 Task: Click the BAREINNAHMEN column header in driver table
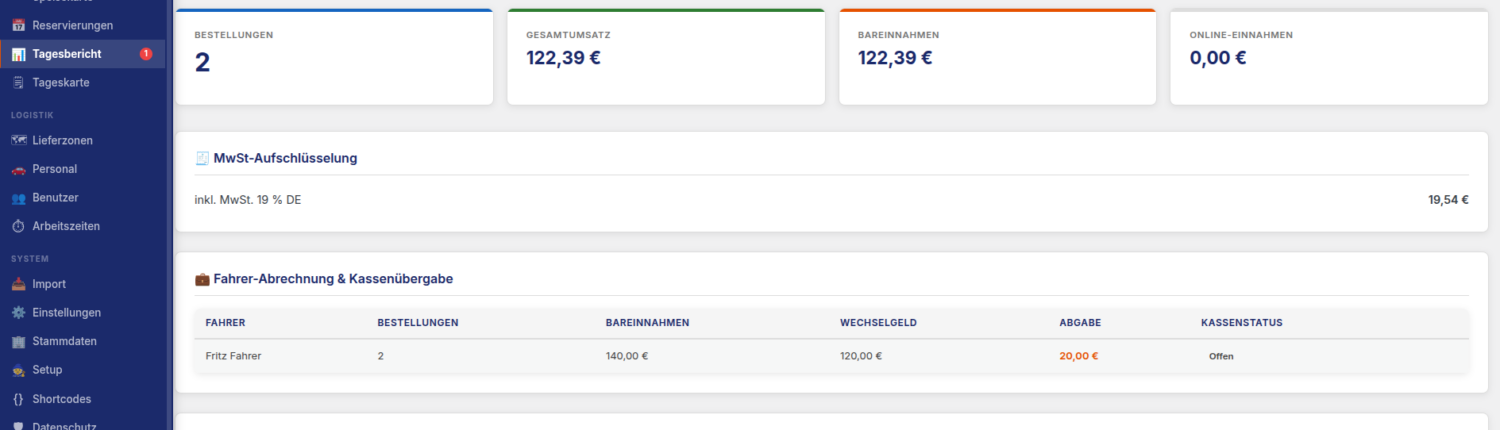(x=648, y=323)
